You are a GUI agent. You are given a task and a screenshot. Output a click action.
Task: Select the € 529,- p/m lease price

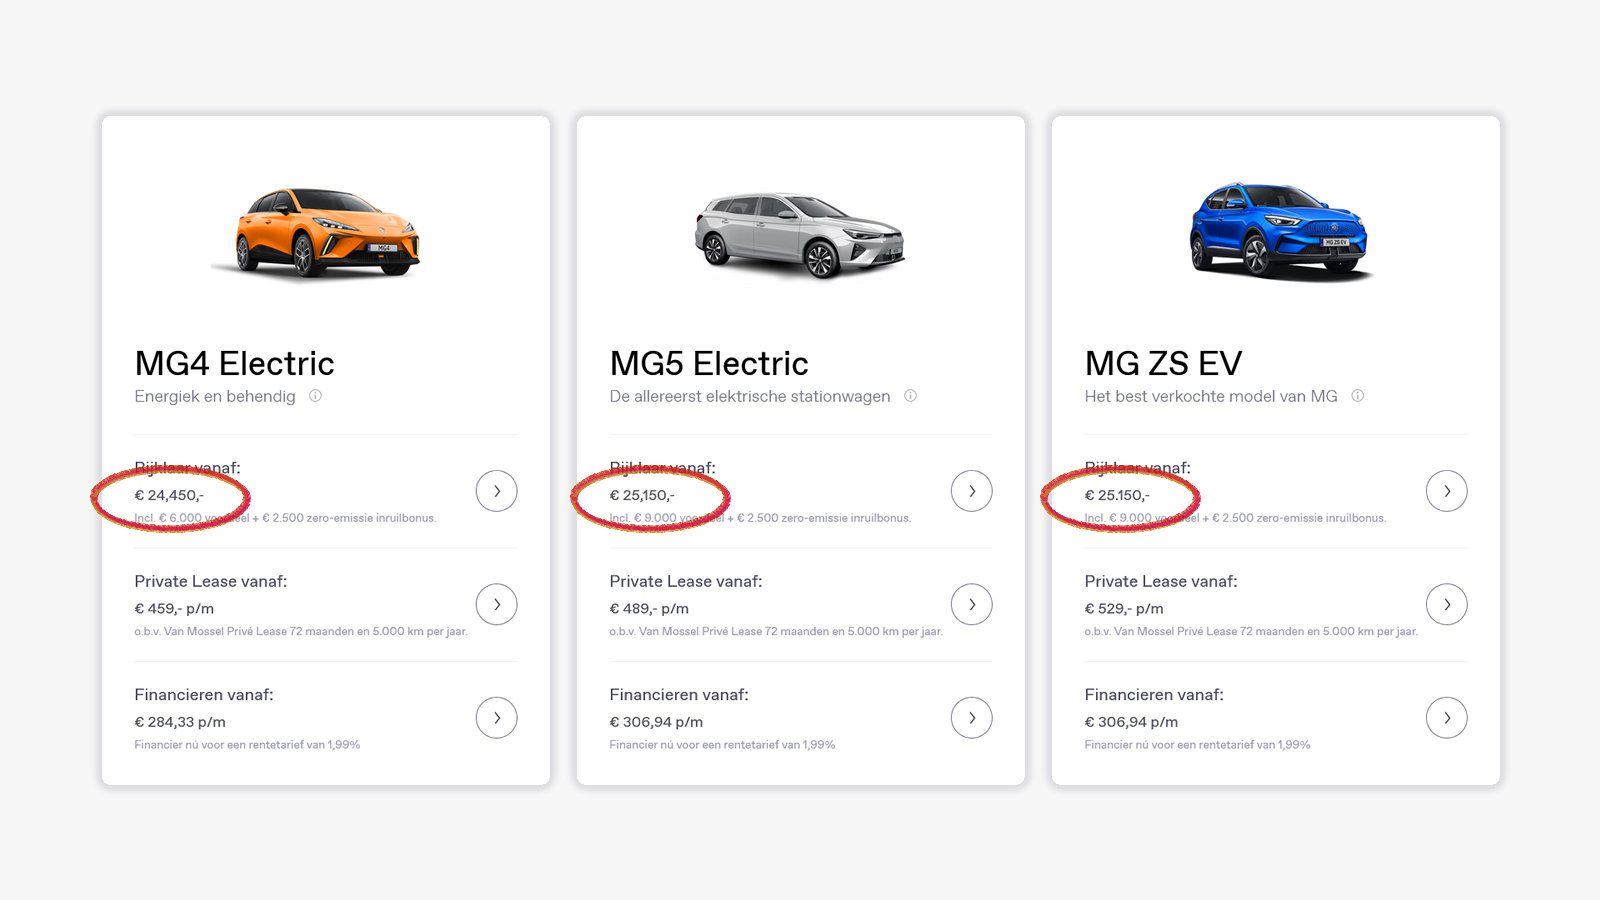click(x=1124, y=608)
